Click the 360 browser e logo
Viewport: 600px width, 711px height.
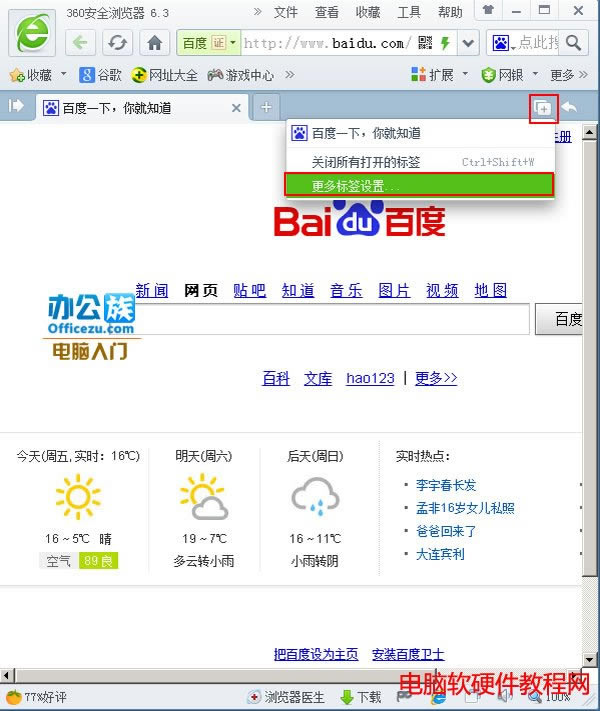(x=32, y=33)
